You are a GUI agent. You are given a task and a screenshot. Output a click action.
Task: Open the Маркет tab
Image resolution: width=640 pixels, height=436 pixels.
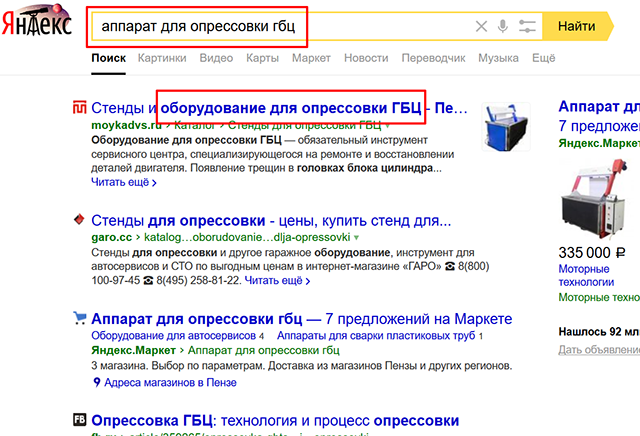(311, 58)
